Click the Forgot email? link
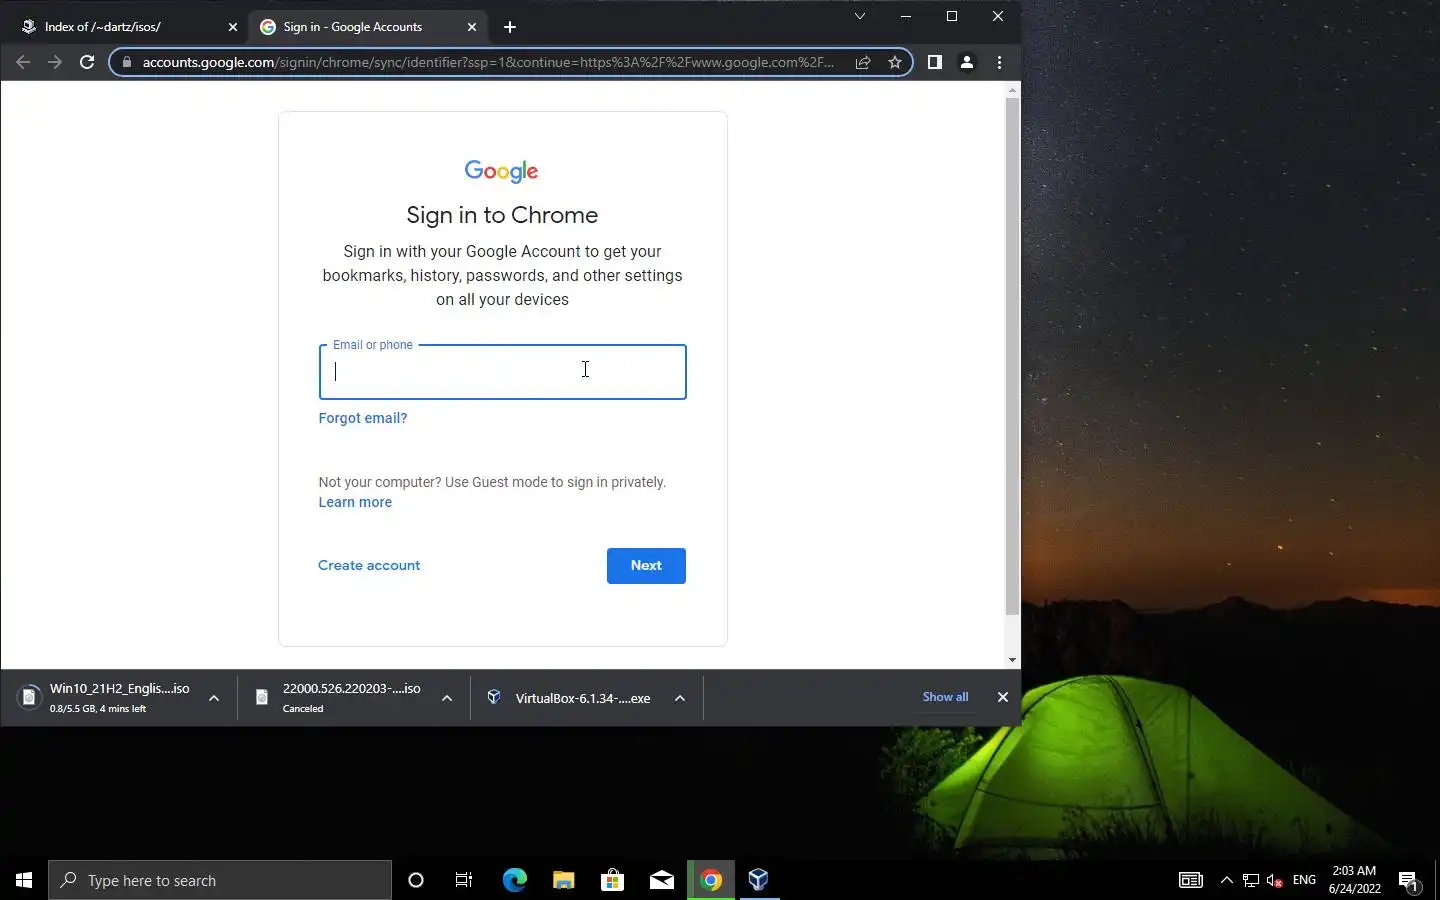The image size is (1440, 900). click(362, 418)
